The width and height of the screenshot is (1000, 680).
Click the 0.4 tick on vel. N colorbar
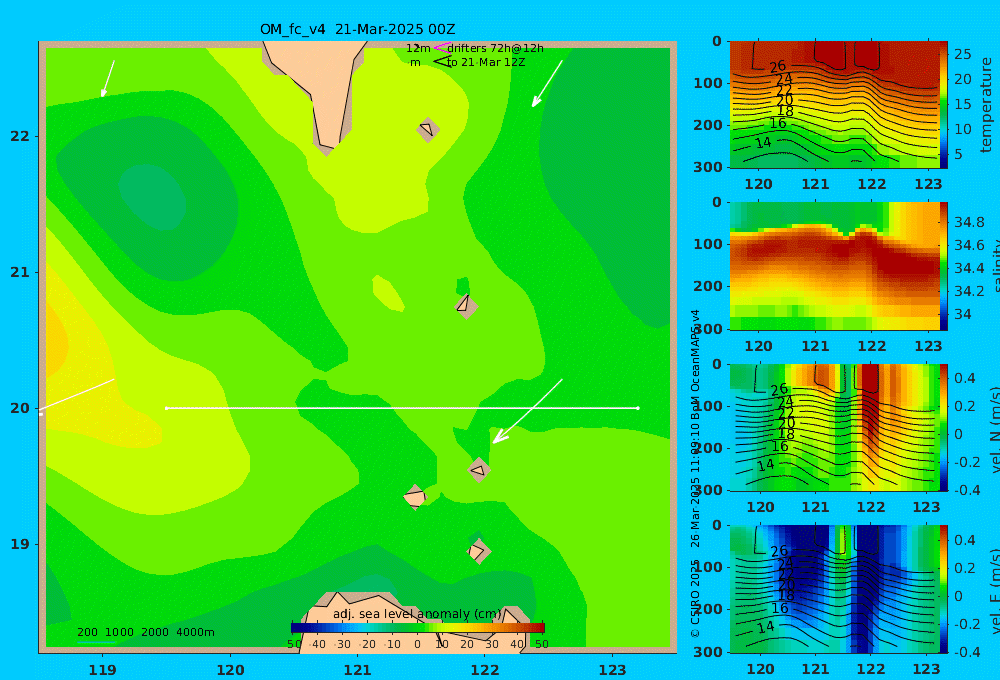coord(965,378)
